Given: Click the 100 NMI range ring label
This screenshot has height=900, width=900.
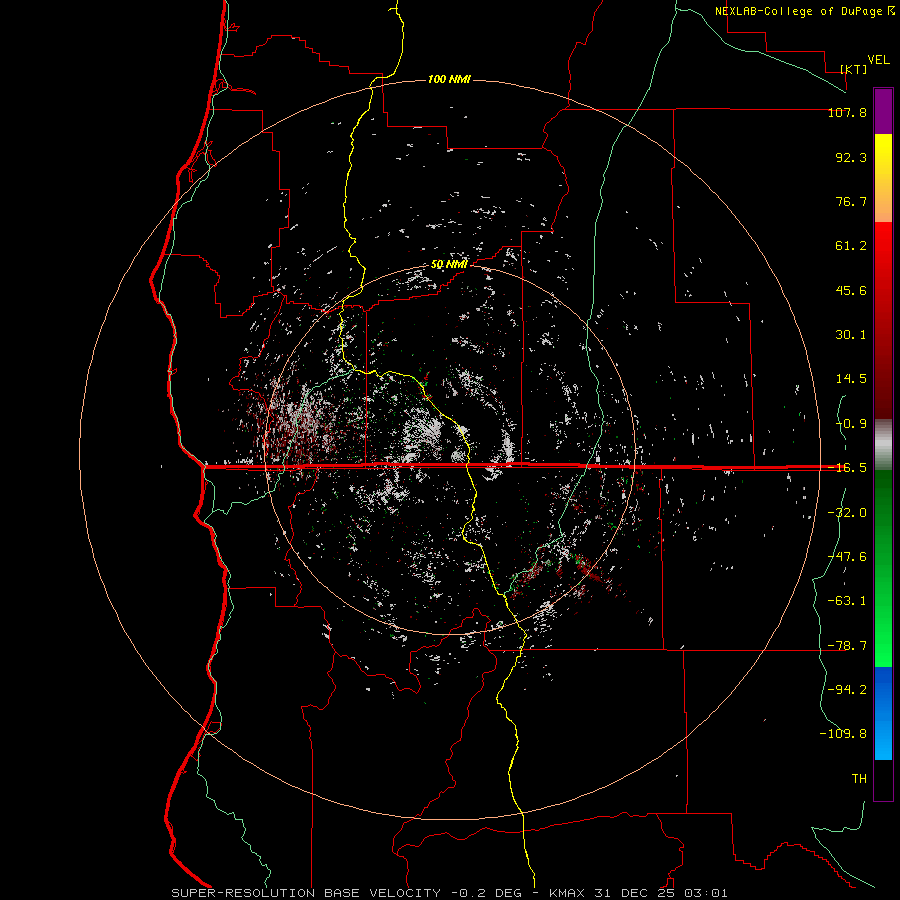Looking at the screenshot, I should tap(449, 79).
